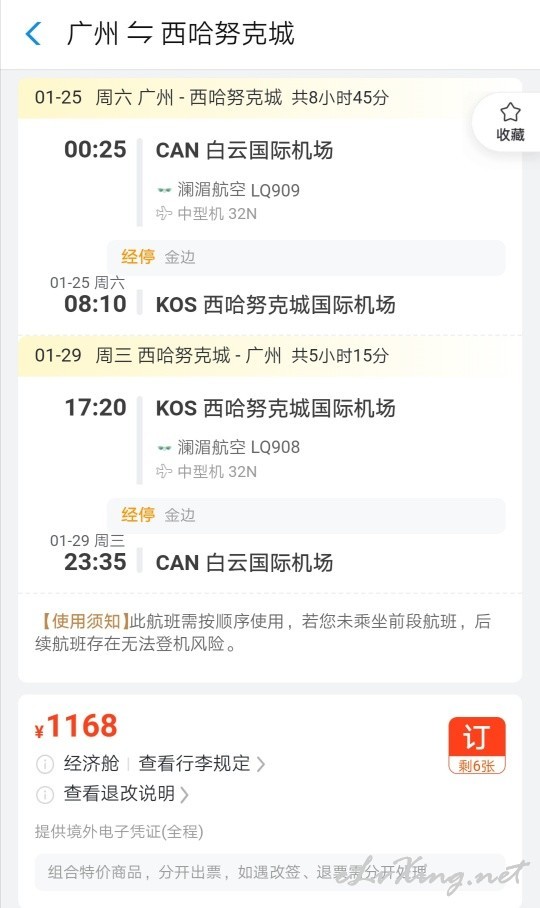Tap the info icon beside 查看退改说明
Image resolution: width=540 pixels, height=908 pixels.
tap(45, 794)
